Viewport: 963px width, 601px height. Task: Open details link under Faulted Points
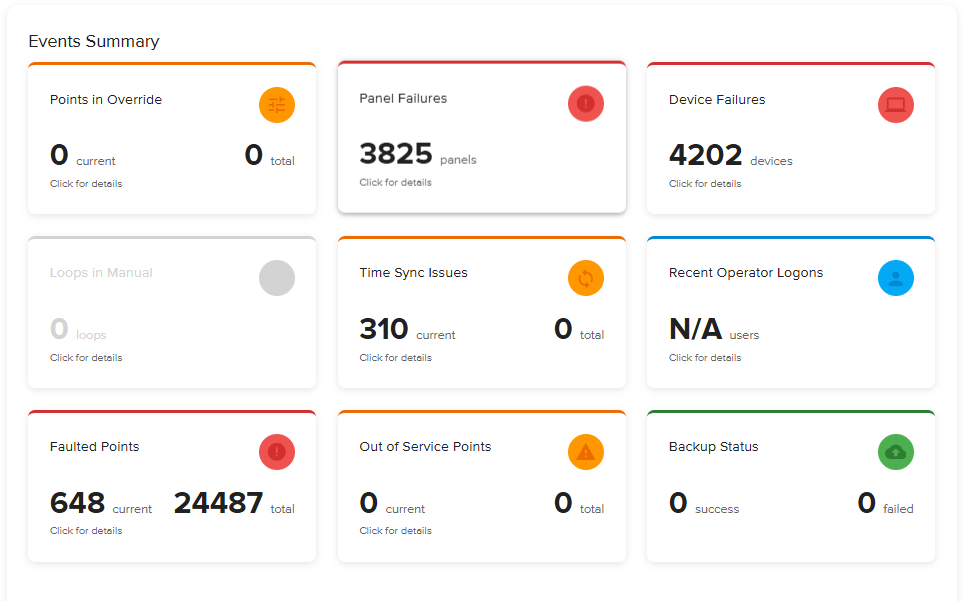pos(86,530)
